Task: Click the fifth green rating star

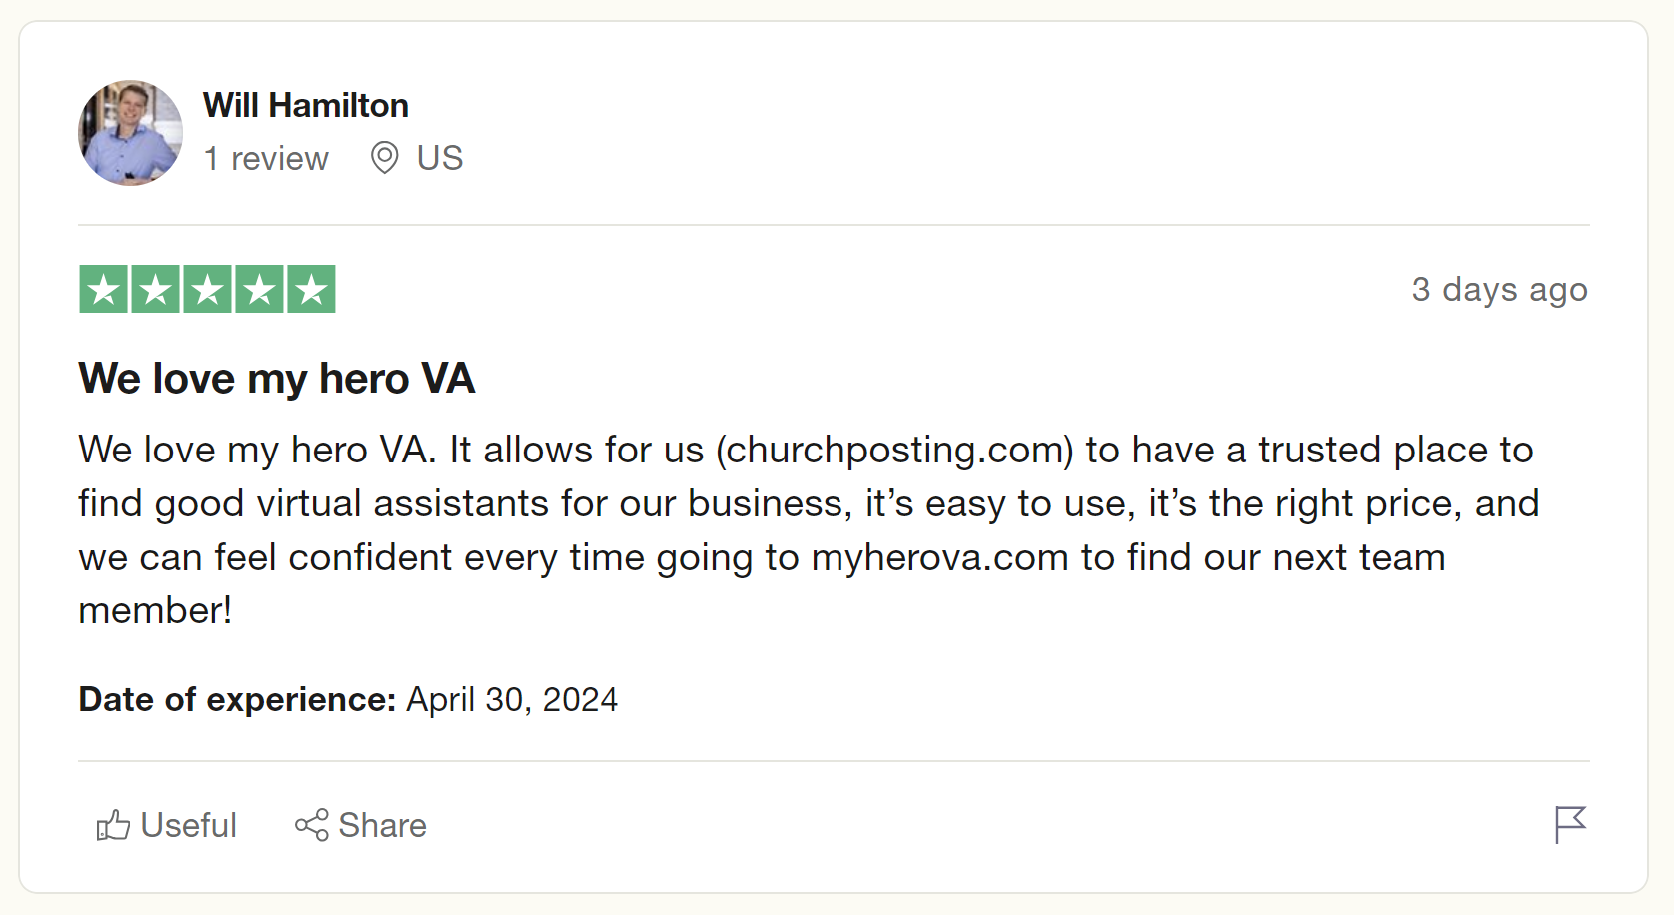Action: tap(312, 290)
